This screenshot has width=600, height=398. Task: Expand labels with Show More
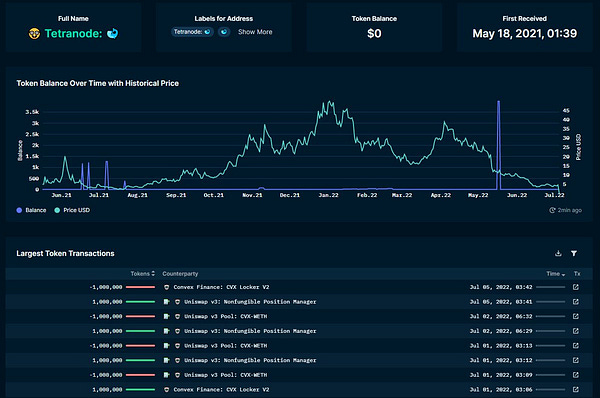point(255,32)
